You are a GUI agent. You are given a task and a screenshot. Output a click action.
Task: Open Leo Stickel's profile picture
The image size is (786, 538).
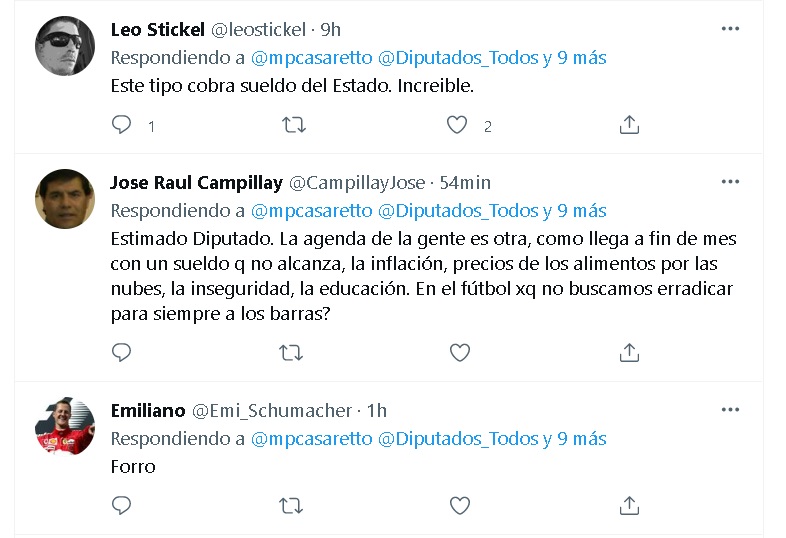click(65, 46)
